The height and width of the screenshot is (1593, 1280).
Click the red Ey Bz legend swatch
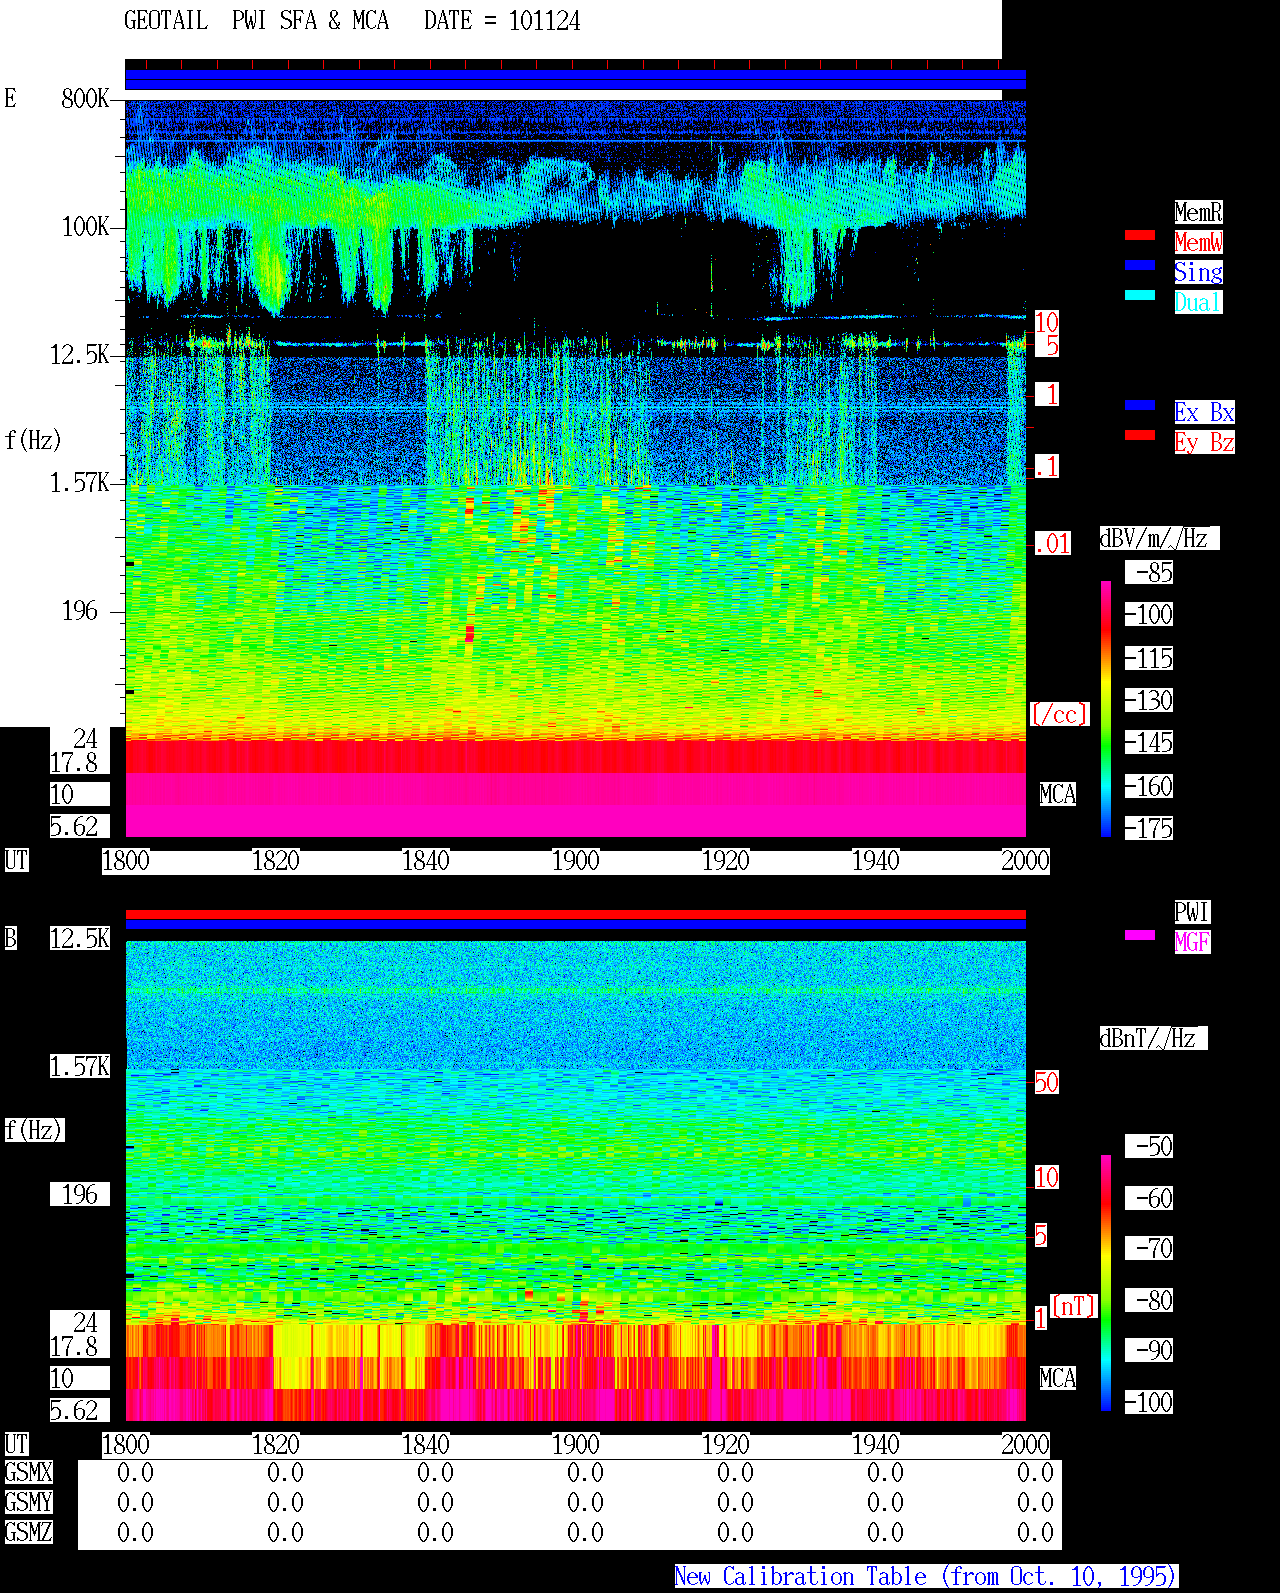tap(1140, 435)
